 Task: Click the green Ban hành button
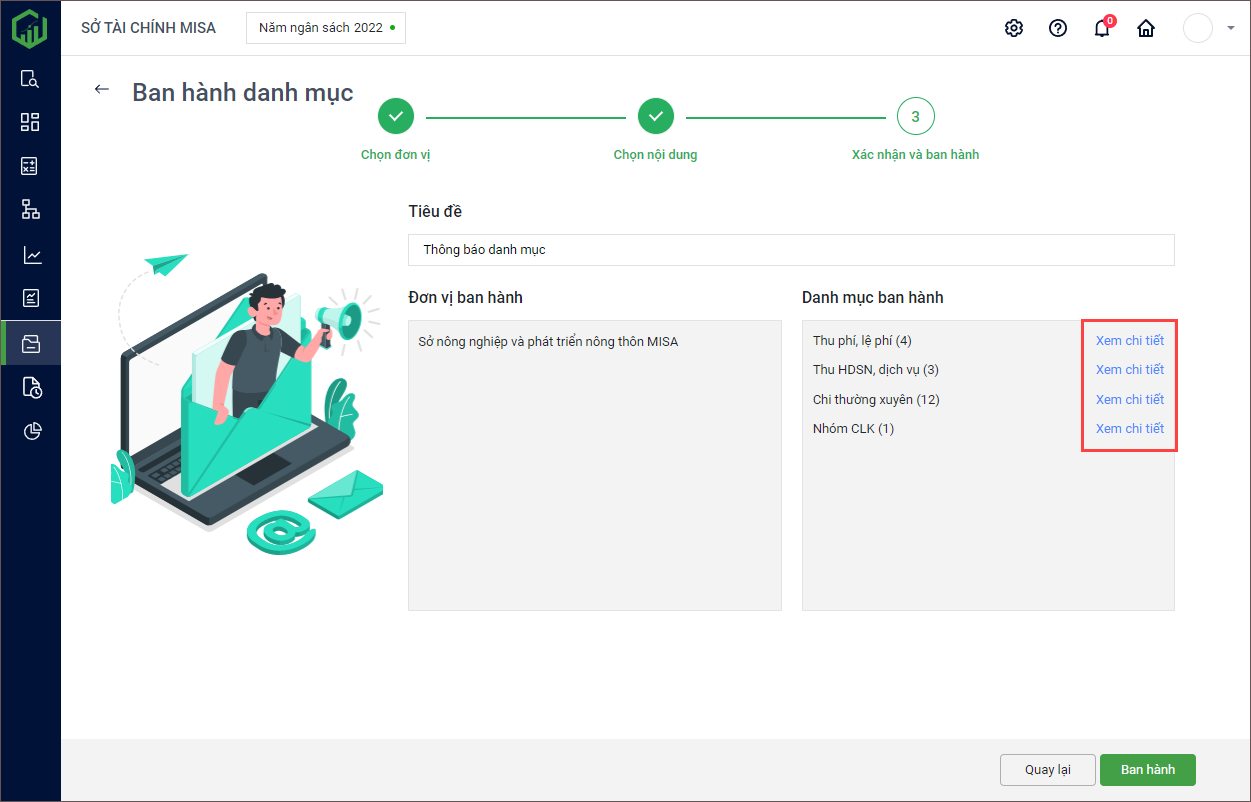pos(1147,770)
